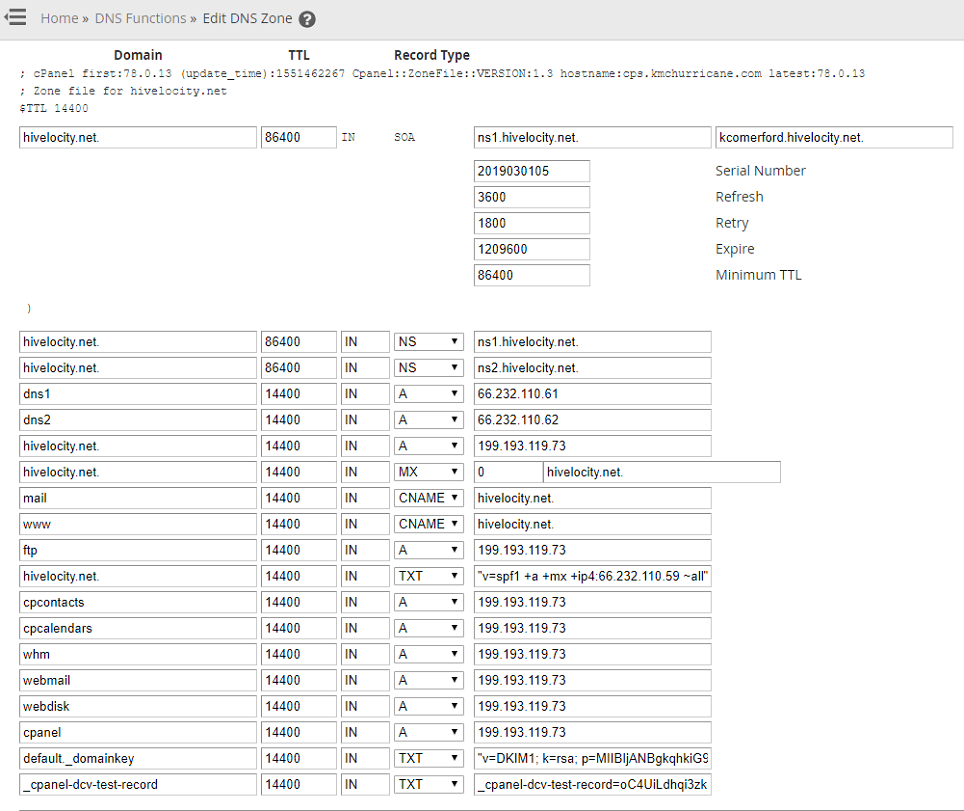This screenshot has height=811, width=964.
Task: Open DNS Functions breadcrumb link
Action: (x=140, y=18)
